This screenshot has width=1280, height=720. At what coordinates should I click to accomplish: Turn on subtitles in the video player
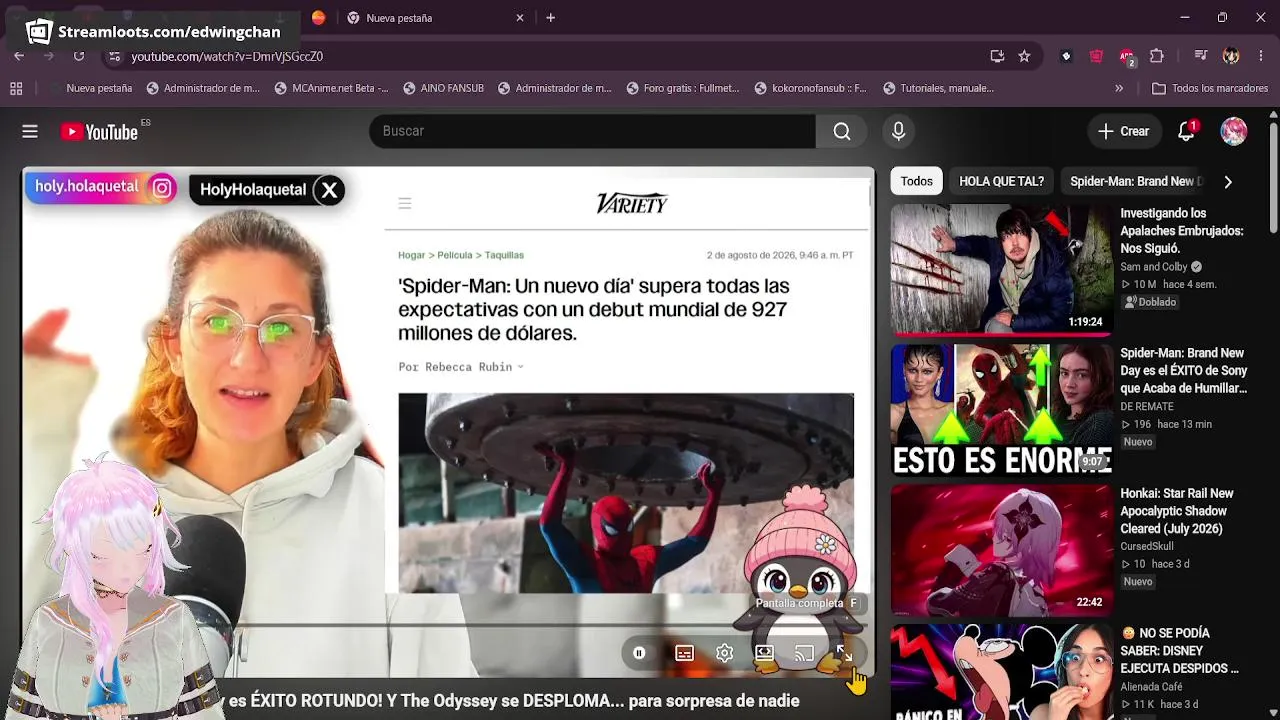(x=684, y=653)
